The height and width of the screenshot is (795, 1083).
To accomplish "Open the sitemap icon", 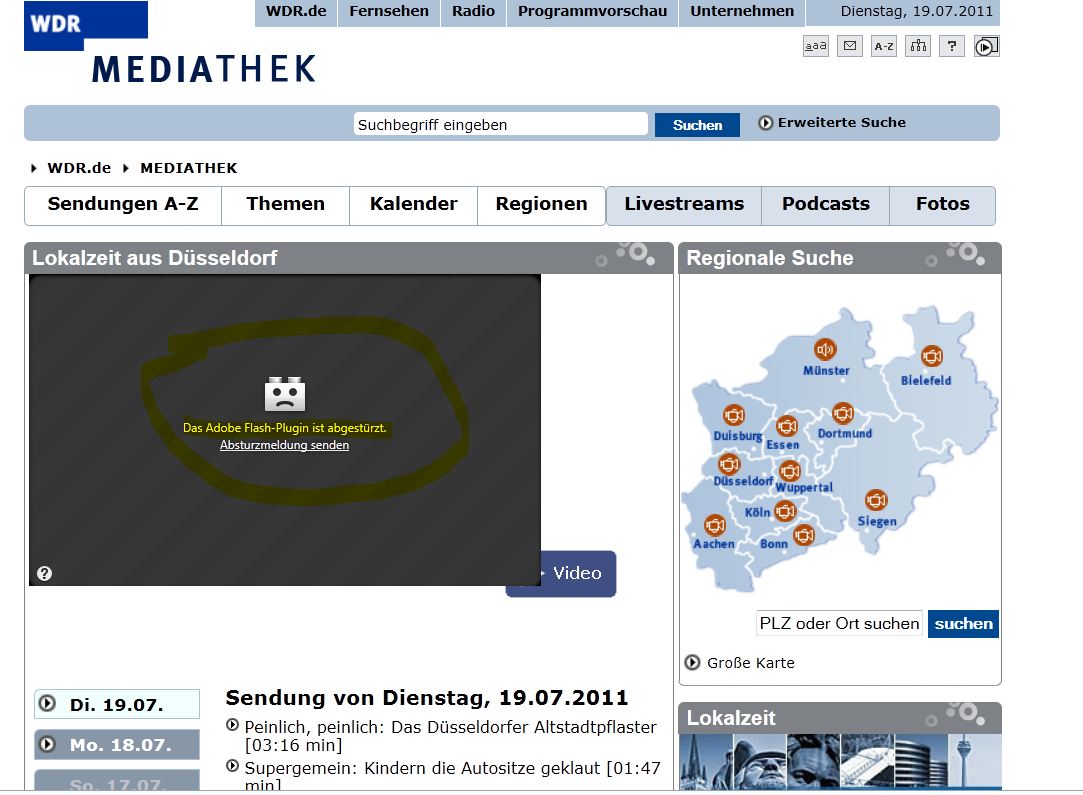I will coord(918,46).
